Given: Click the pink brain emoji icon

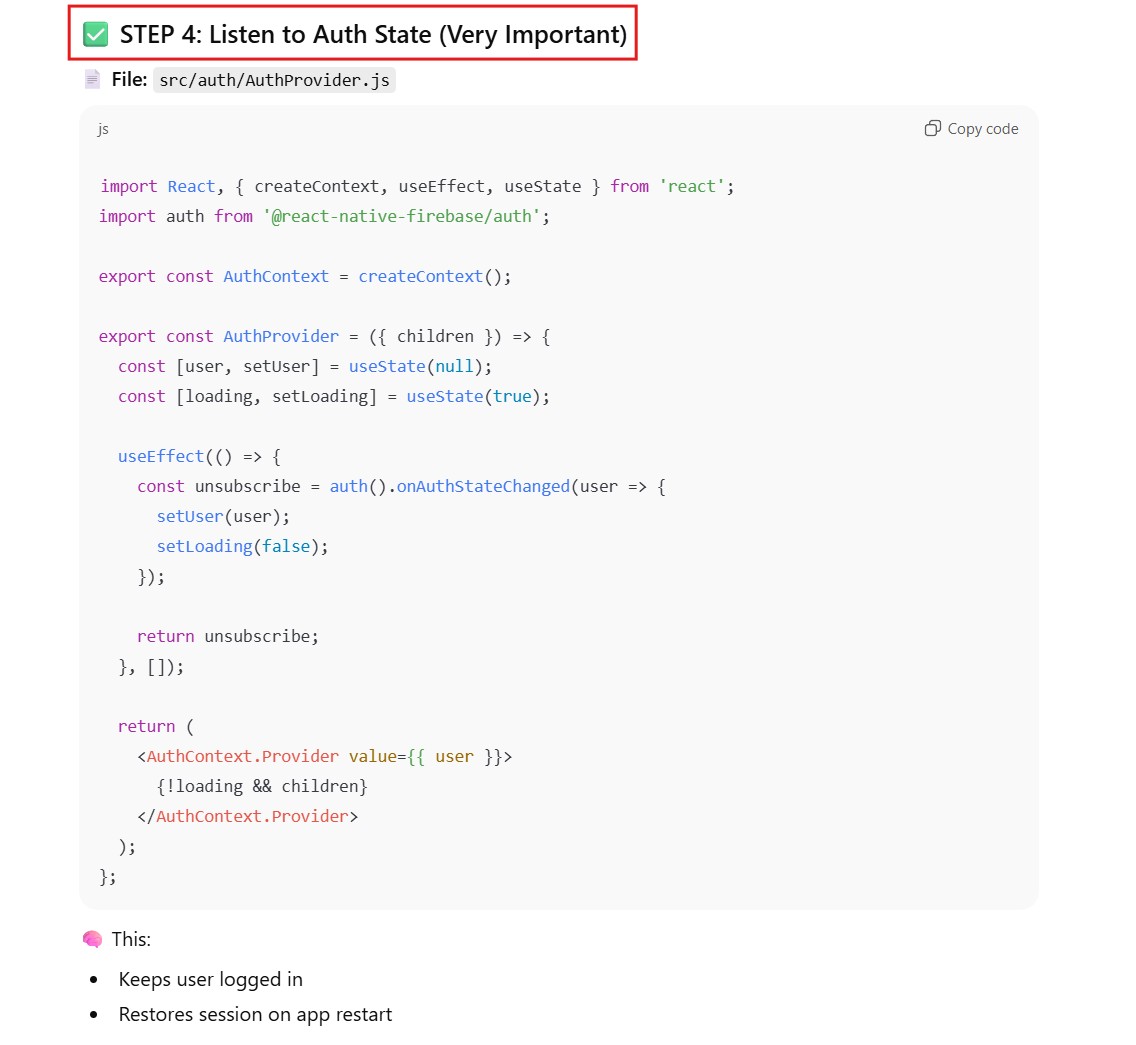Looking at the screenshot, I should click(x=92, y=940).
